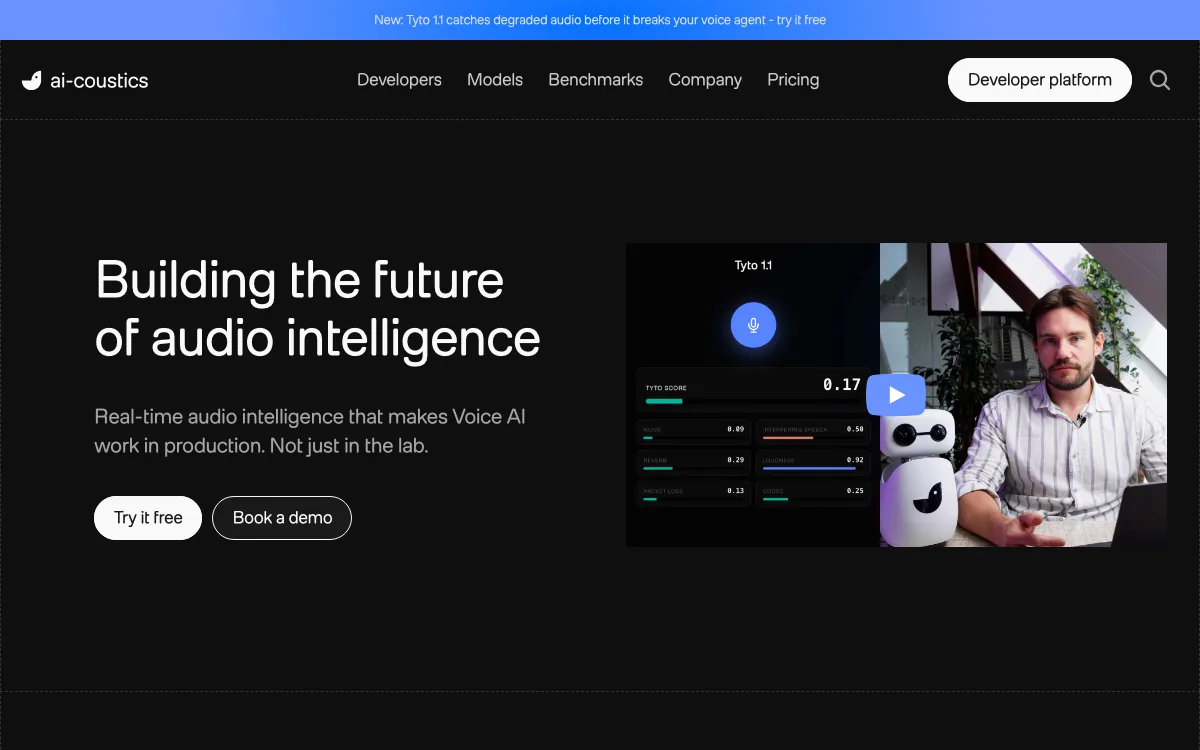
Task: Open the Company menu
Action: (x=705, y=80)
